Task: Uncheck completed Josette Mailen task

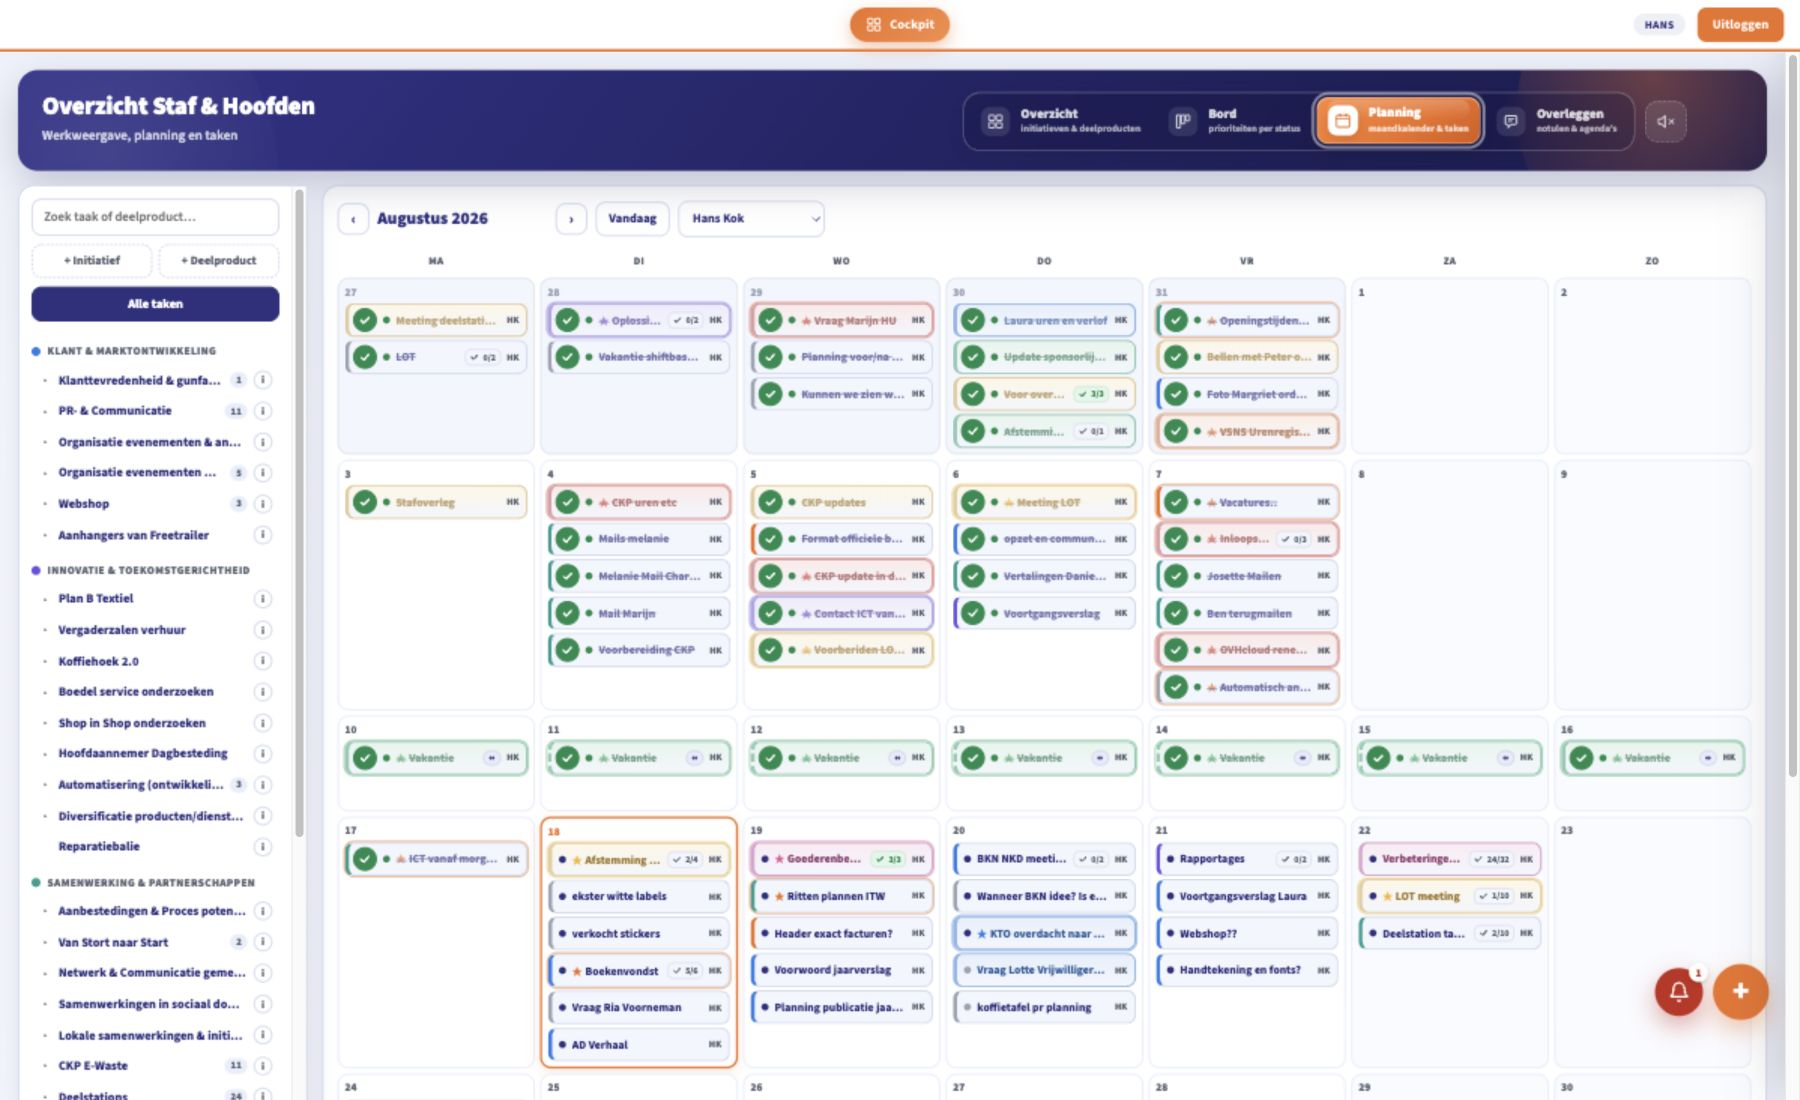Action: click(x=1176, y=576)
